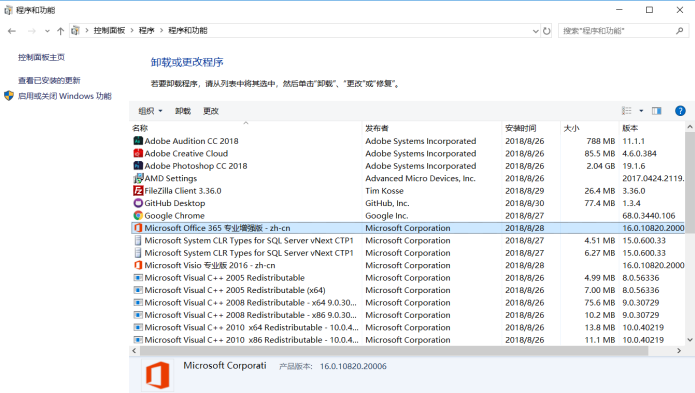Open the recent locations dropdown arrow
Viewport: 695px width, 393px height.
tap(47, 31)
